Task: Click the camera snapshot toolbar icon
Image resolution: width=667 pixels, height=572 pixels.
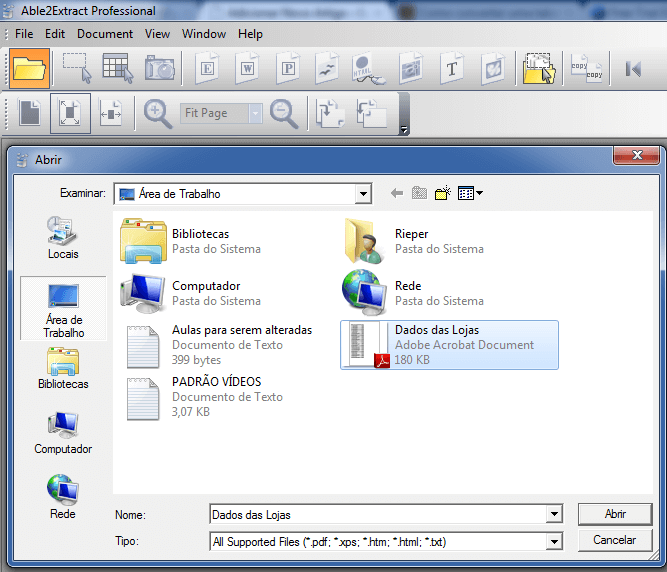Action: click(159, 68)
